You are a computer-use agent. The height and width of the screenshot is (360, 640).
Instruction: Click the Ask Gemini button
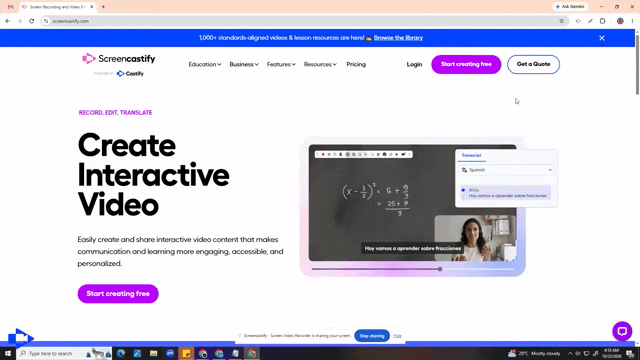tap(570, 7)
